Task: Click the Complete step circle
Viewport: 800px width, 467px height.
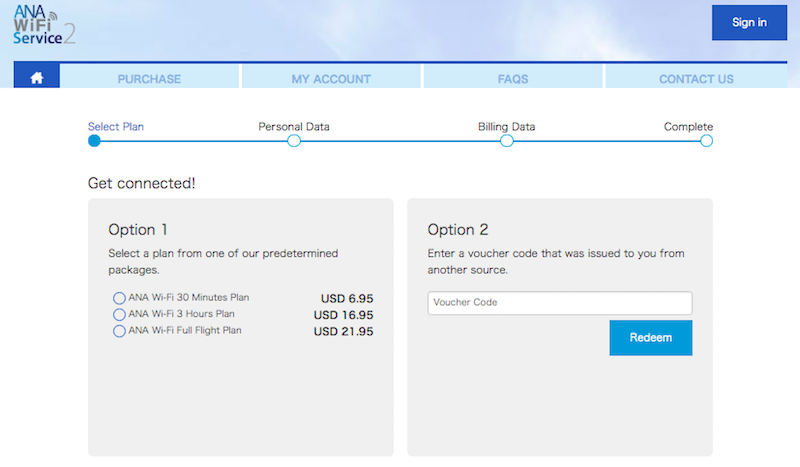Action: point(706,141)
